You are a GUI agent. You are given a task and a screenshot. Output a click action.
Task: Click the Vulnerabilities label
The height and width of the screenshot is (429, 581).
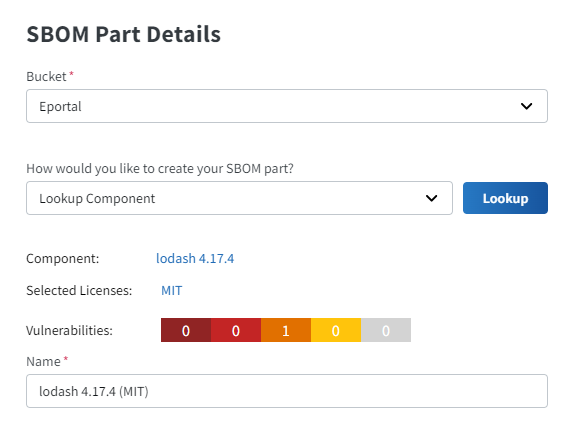pyautogui.click(x=69, y=330)
